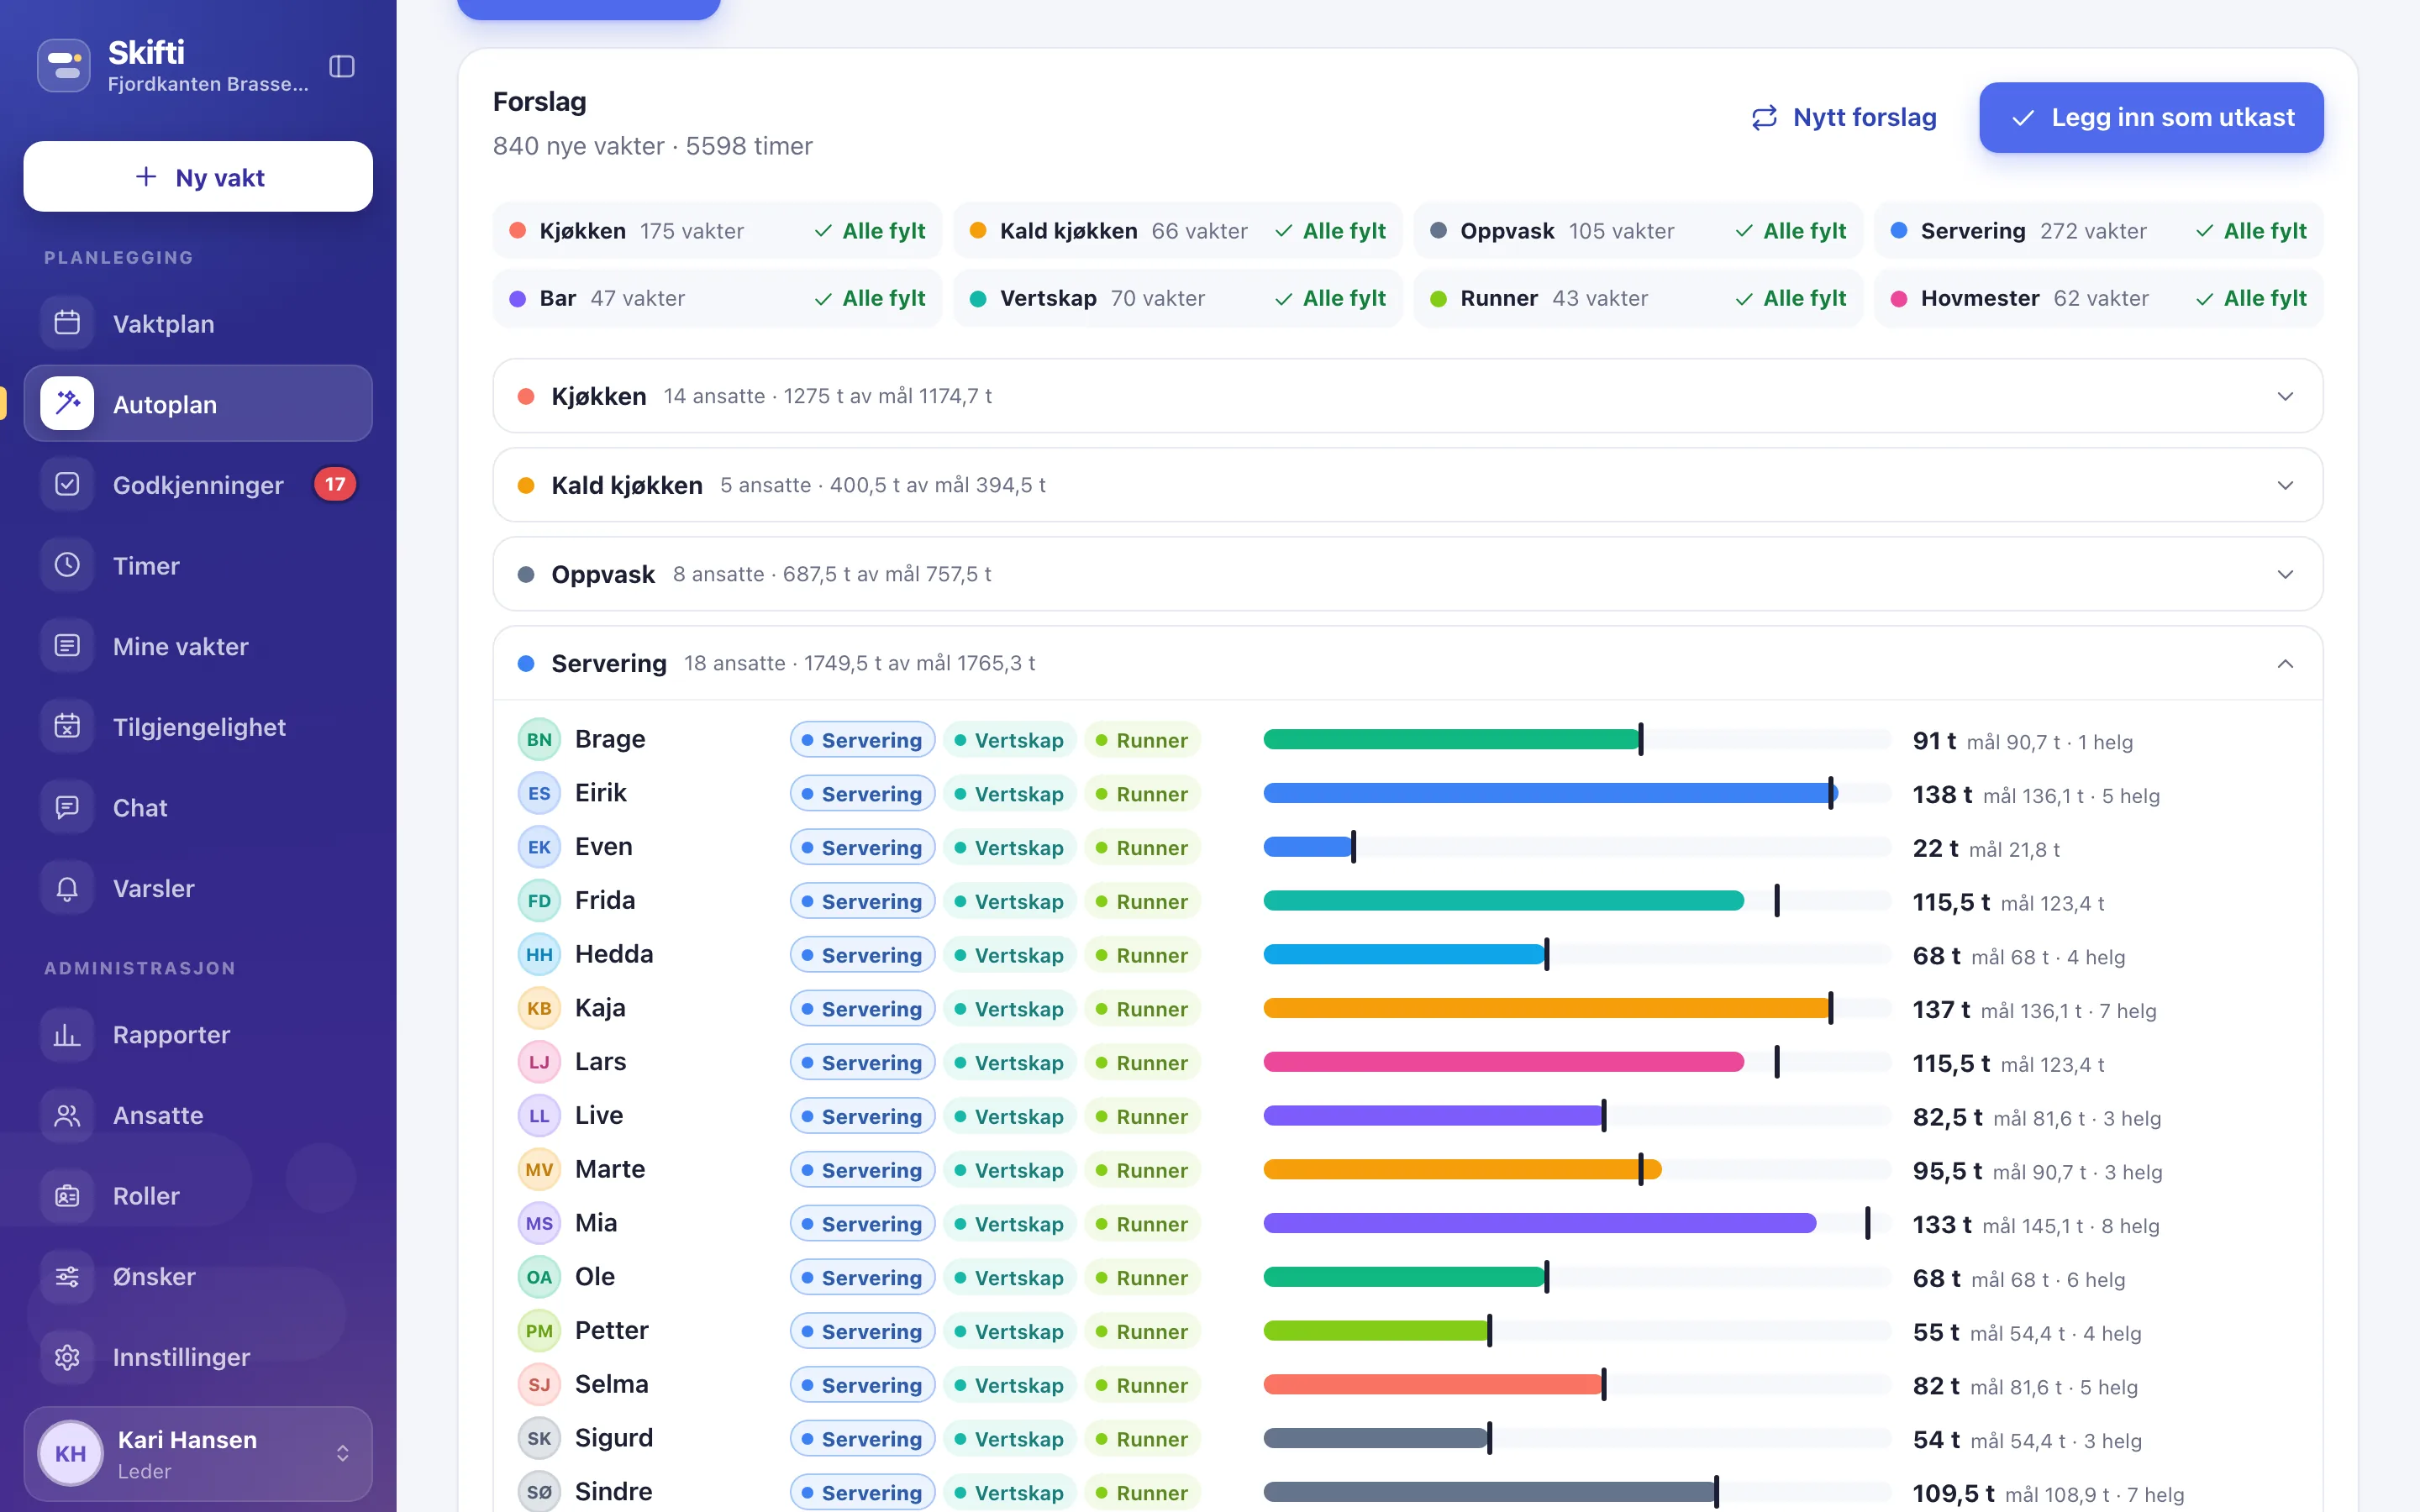Click Brage's BN avatar
This screenshot has width=2420, height=1512.
(539, 739)
